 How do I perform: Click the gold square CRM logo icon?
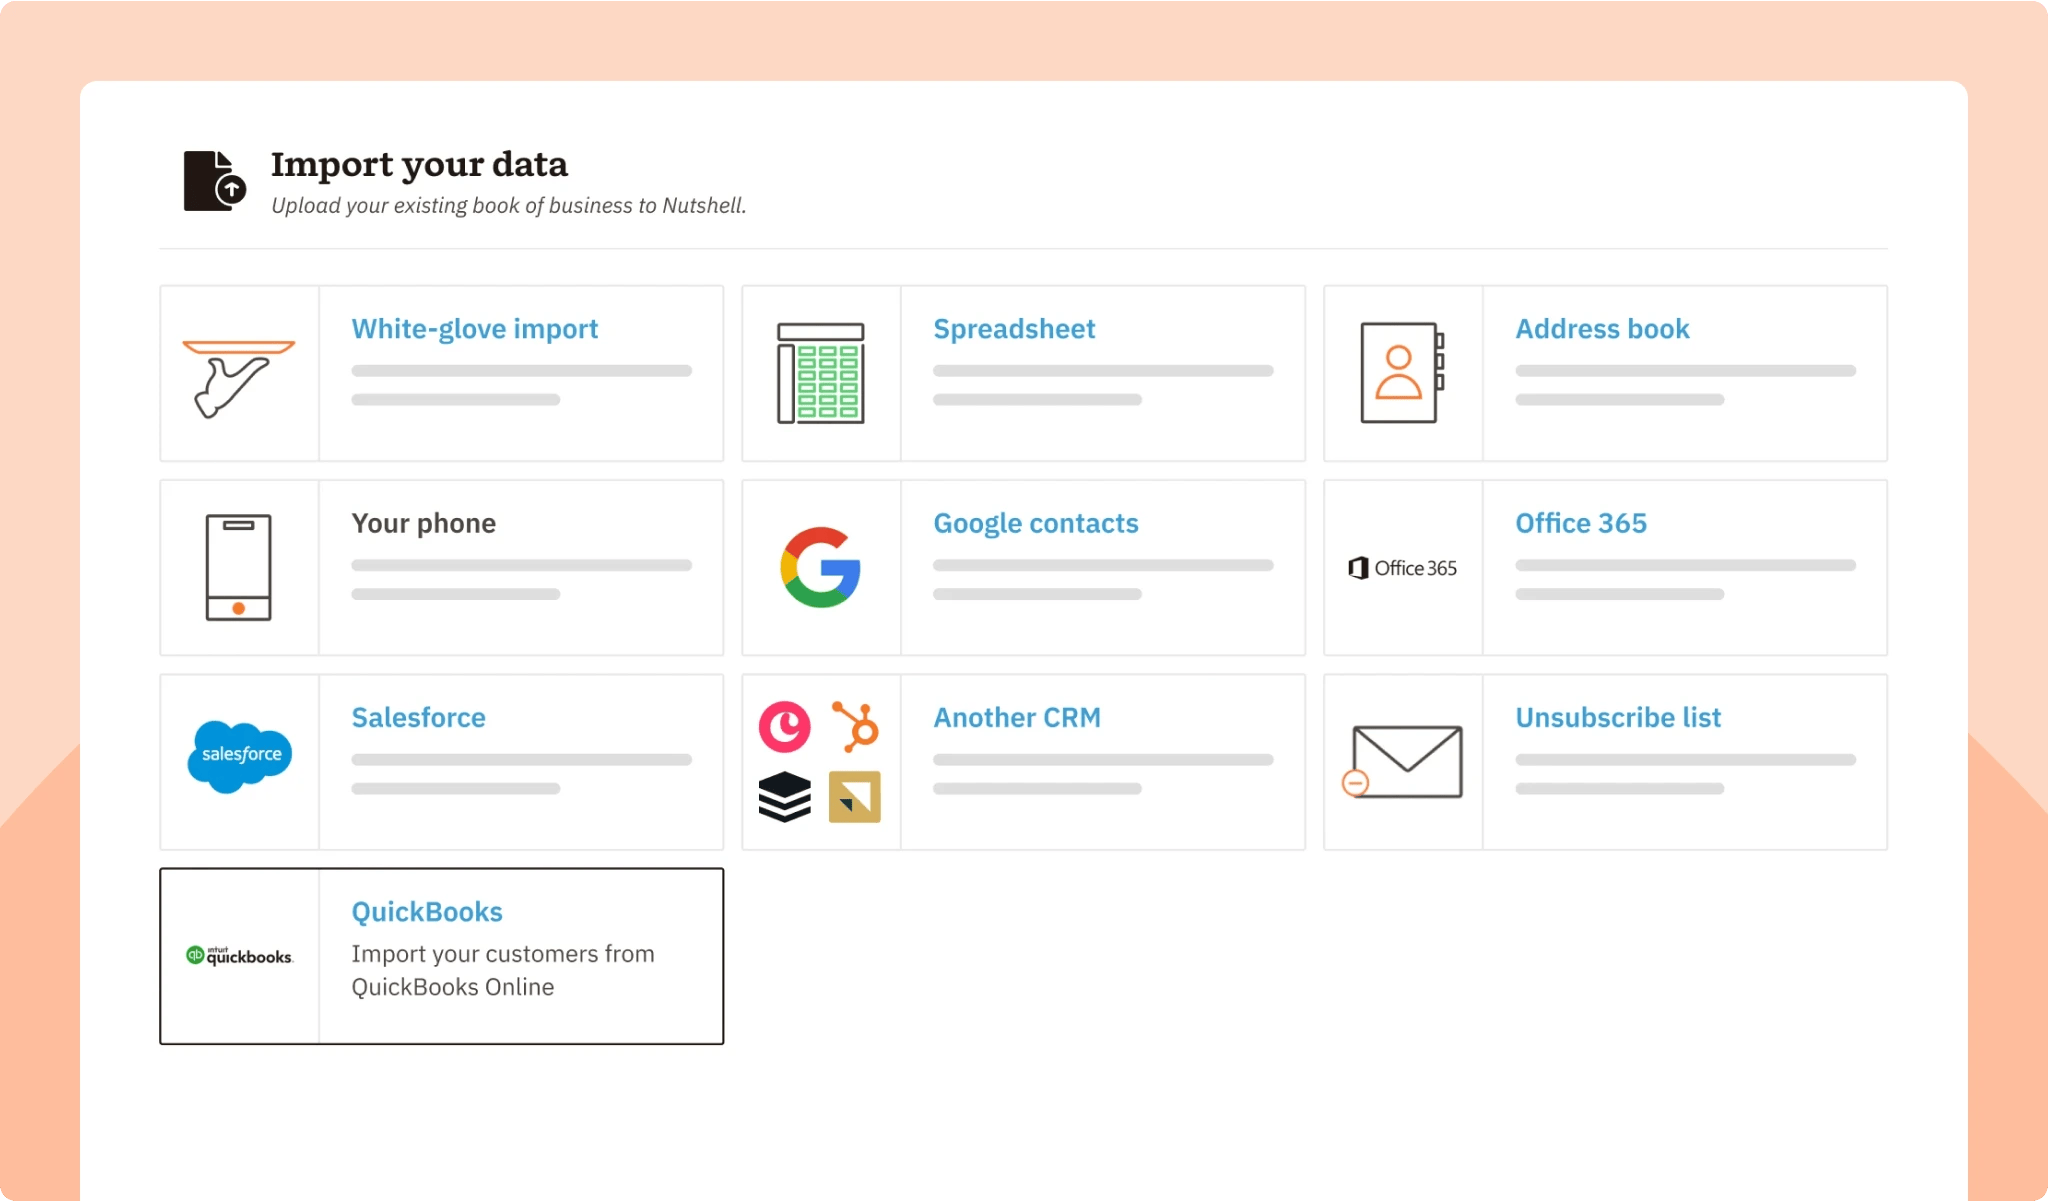tap(854, 797)
